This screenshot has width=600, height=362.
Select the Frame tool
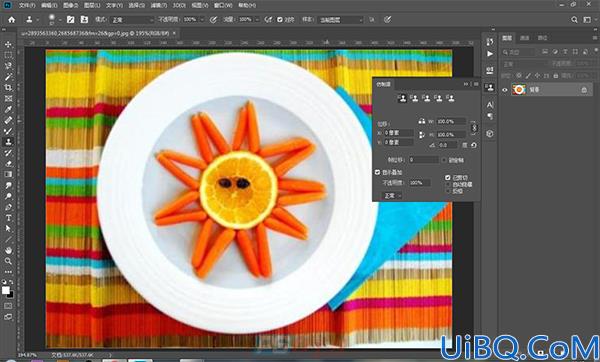(x=8, y=98)
